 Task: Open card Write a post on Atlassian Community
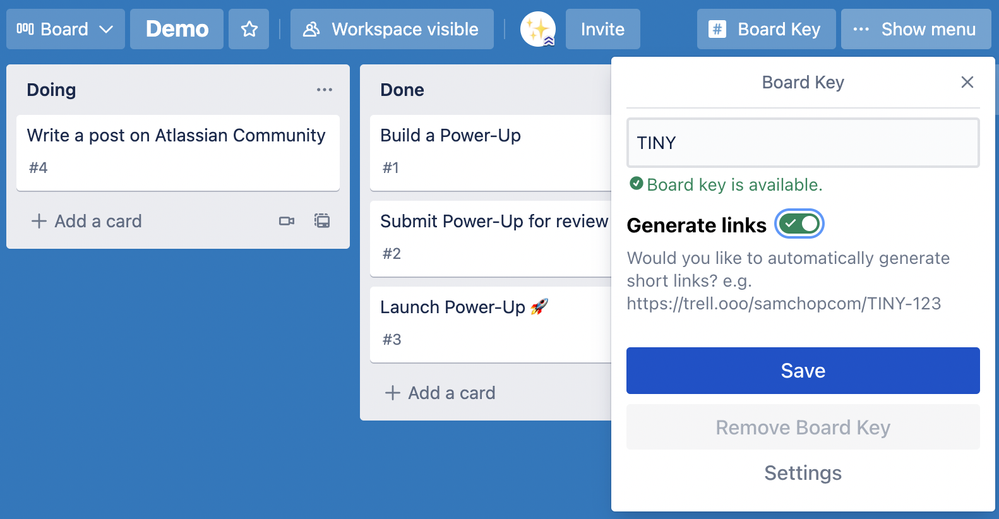click(178, 152)
